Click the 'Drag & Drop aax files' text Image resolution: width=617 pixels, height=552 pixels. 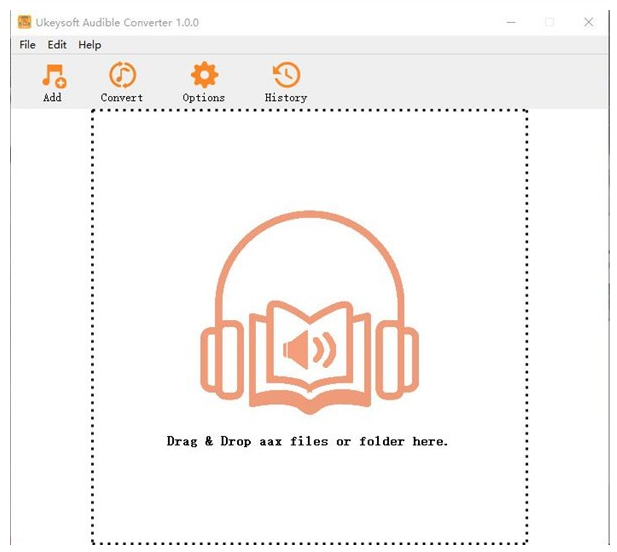308,441
